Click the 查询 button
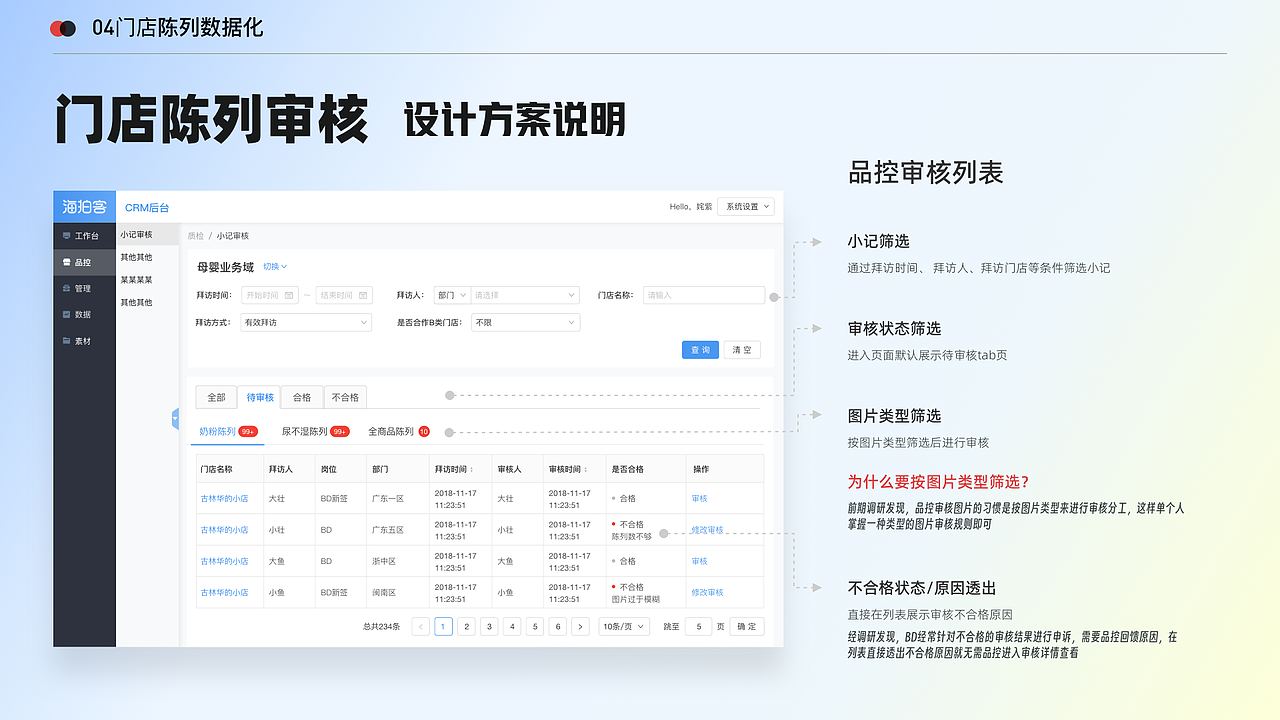This screenshot has height=720, width=1280. (x=700, y=350)
